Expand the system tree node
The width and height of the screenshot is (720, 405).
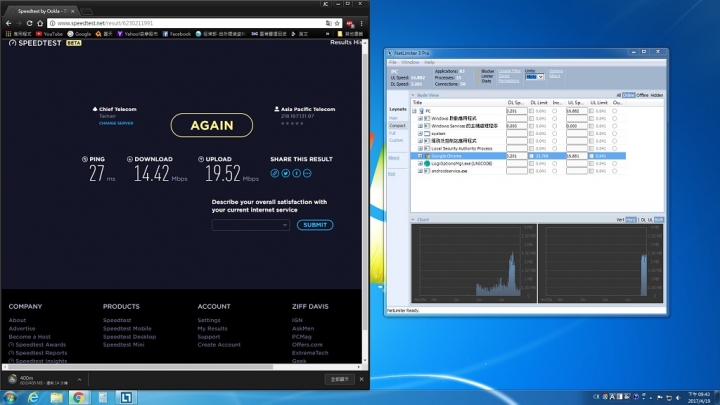click(420, 134)
